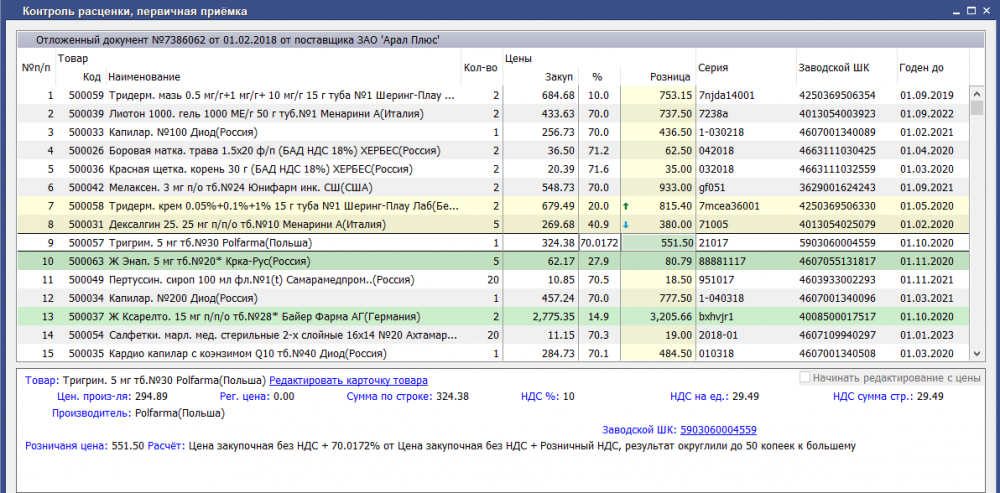
Task: Edit the 70.0172 percent field in row 9
Action: click(599, 243)
